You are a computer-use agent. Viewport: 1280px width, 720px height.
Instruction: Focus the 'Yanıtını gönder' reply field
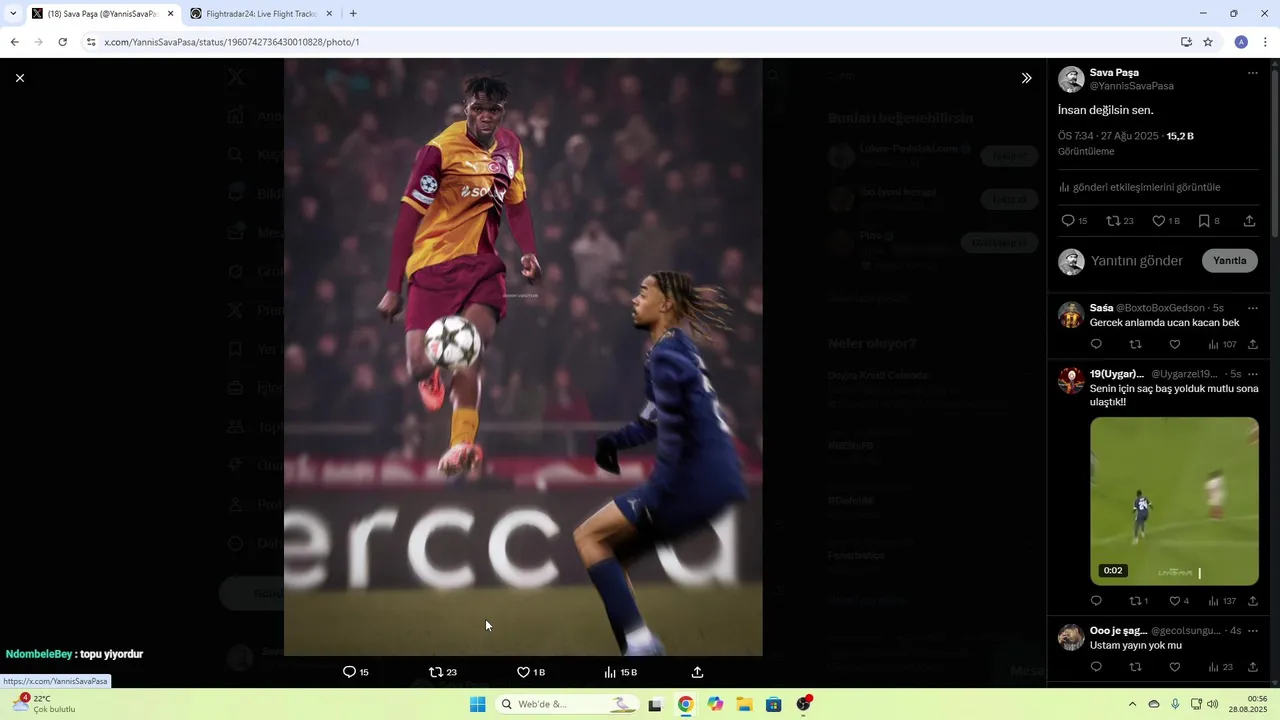click(1136, 261)
